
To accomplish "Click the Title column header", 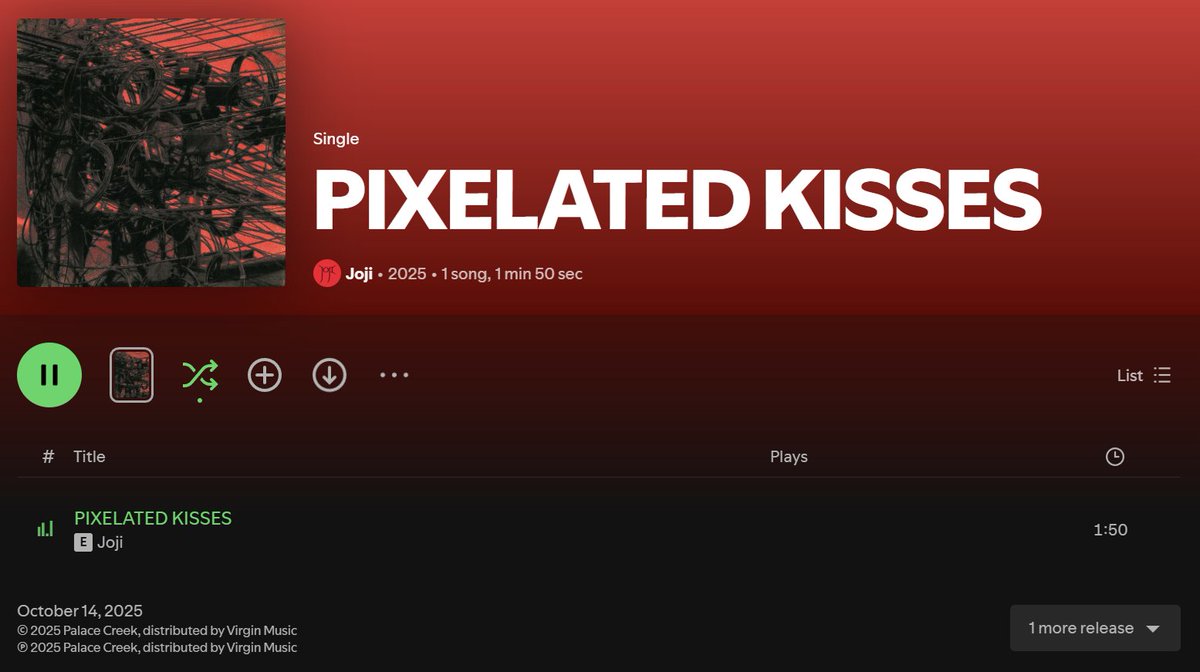I will tap(89, 456).
